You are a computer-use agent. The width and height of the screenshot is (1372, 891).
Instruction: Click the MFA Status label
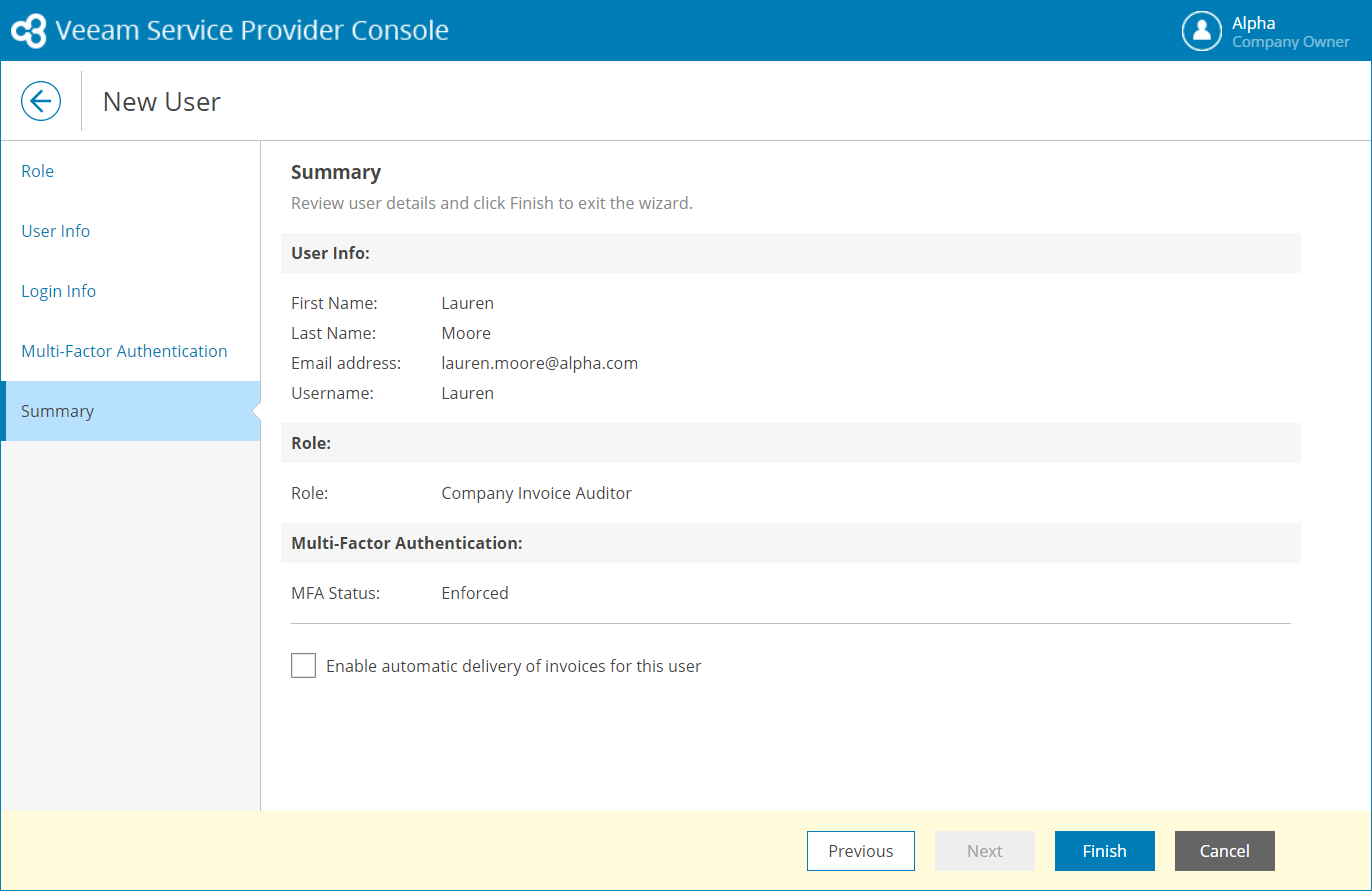(336, 593)
